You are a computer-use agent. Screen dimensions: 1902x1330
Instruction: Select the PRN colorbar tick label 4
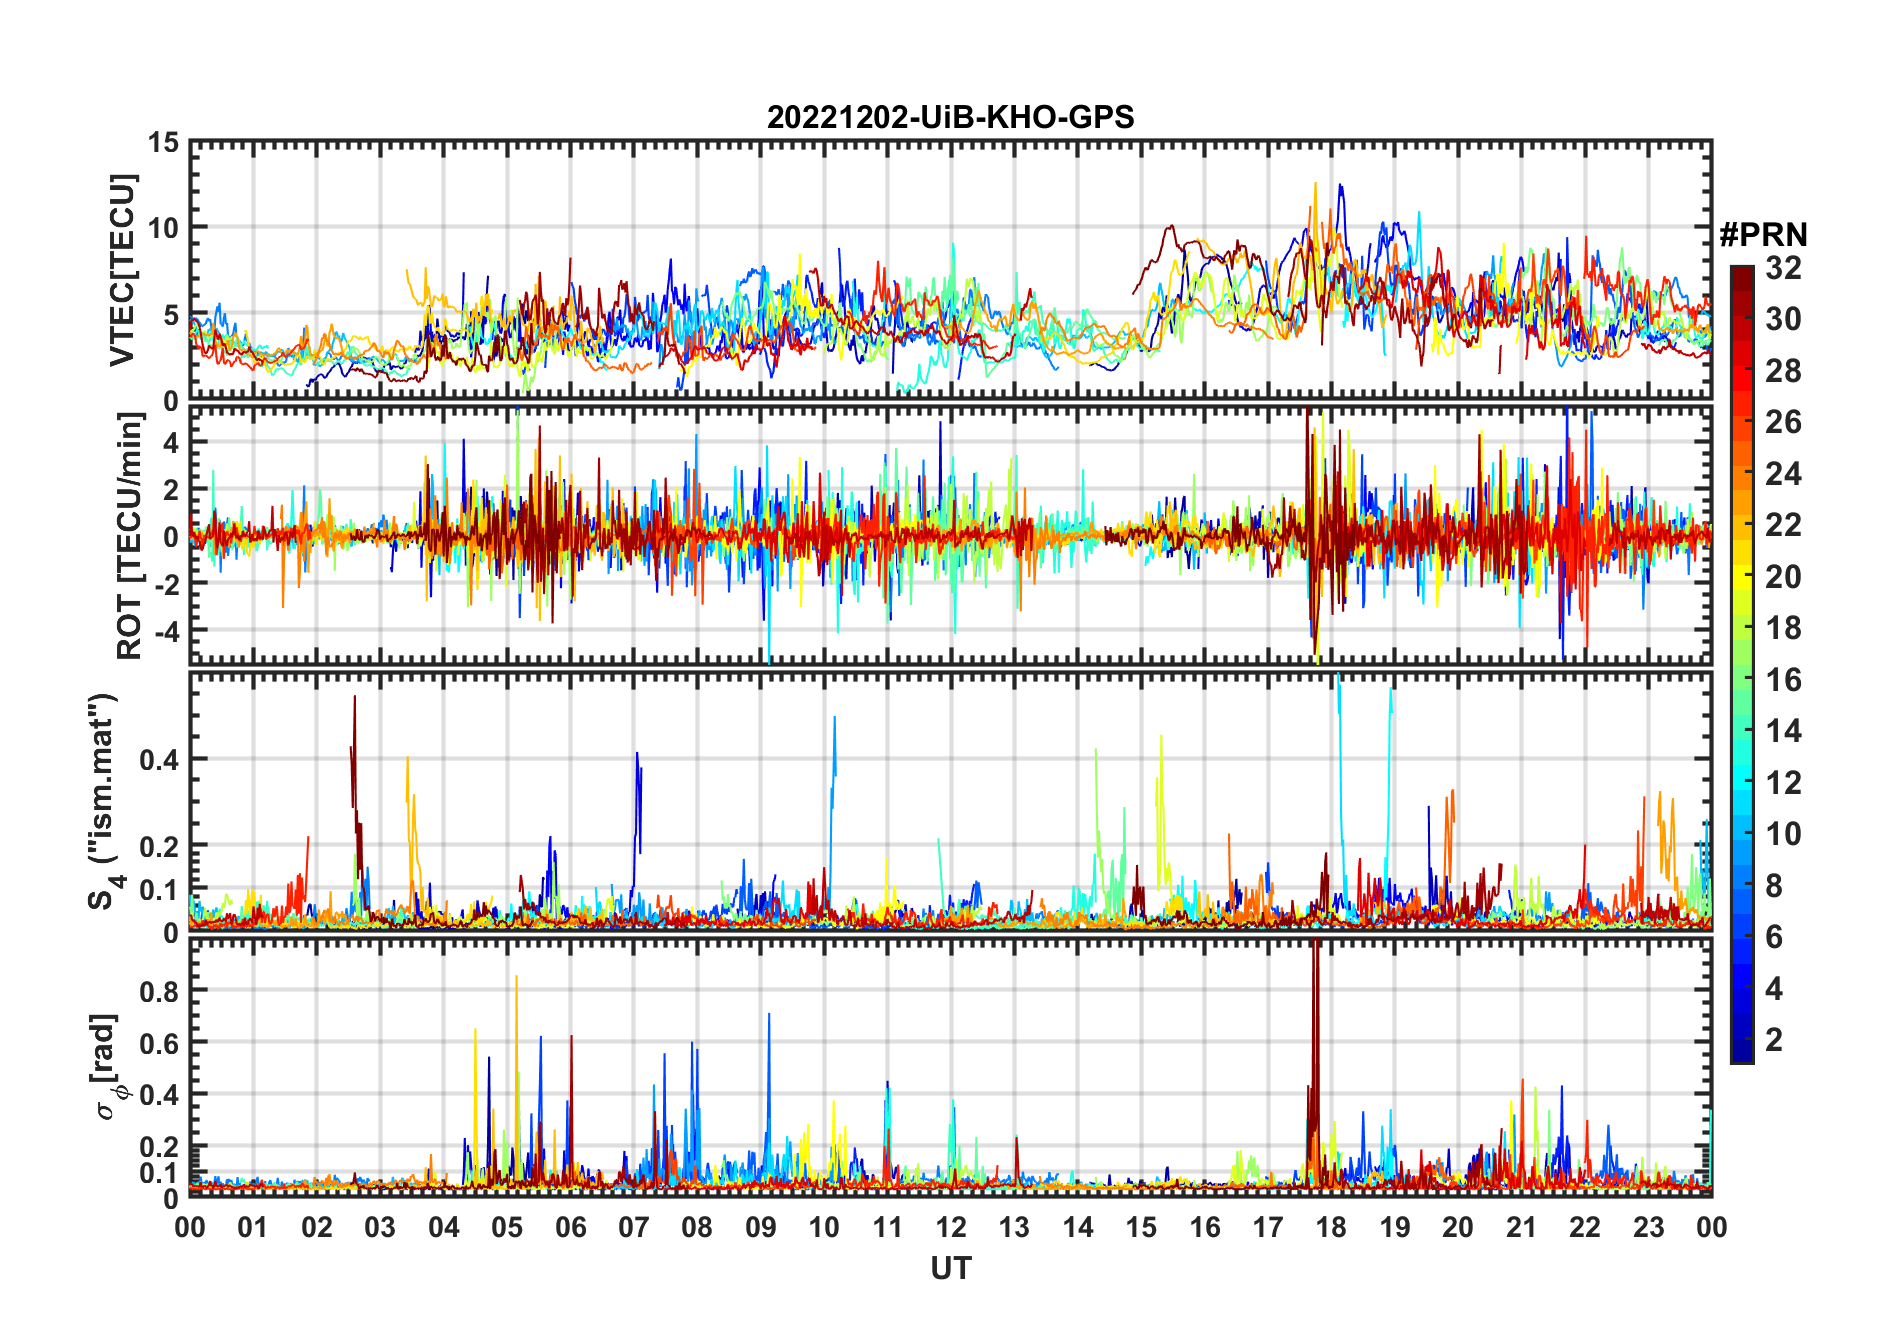pyautogui.click(x=1774, y=989)
